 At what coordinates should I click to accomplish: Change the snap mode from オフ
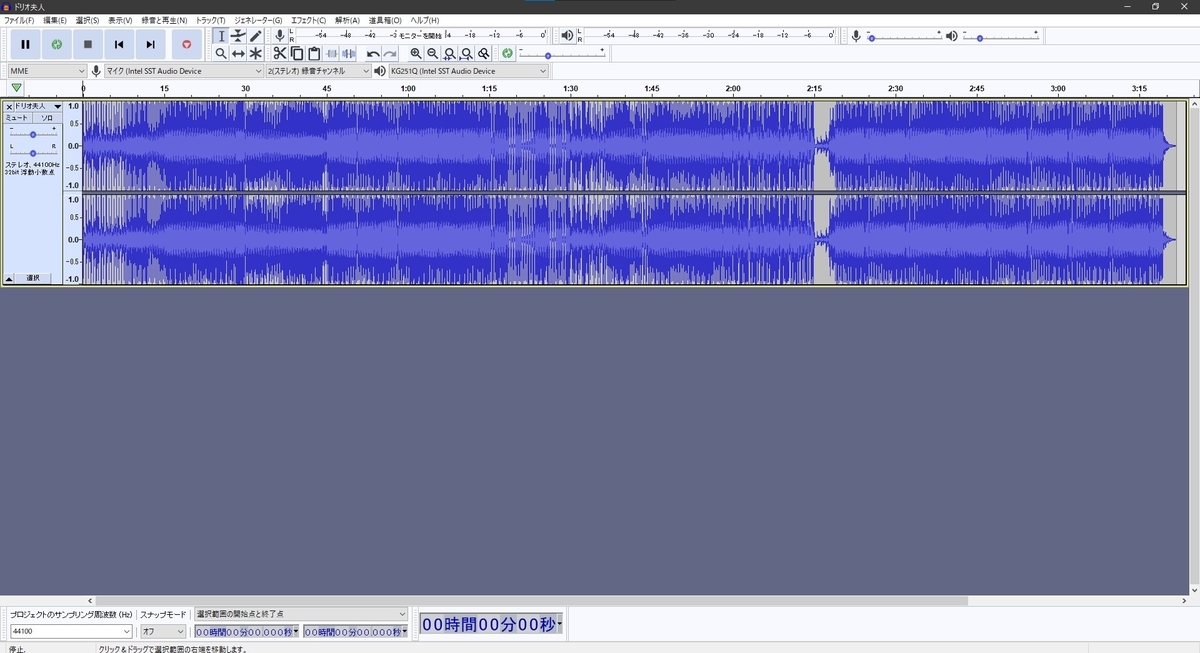(163, 631)
